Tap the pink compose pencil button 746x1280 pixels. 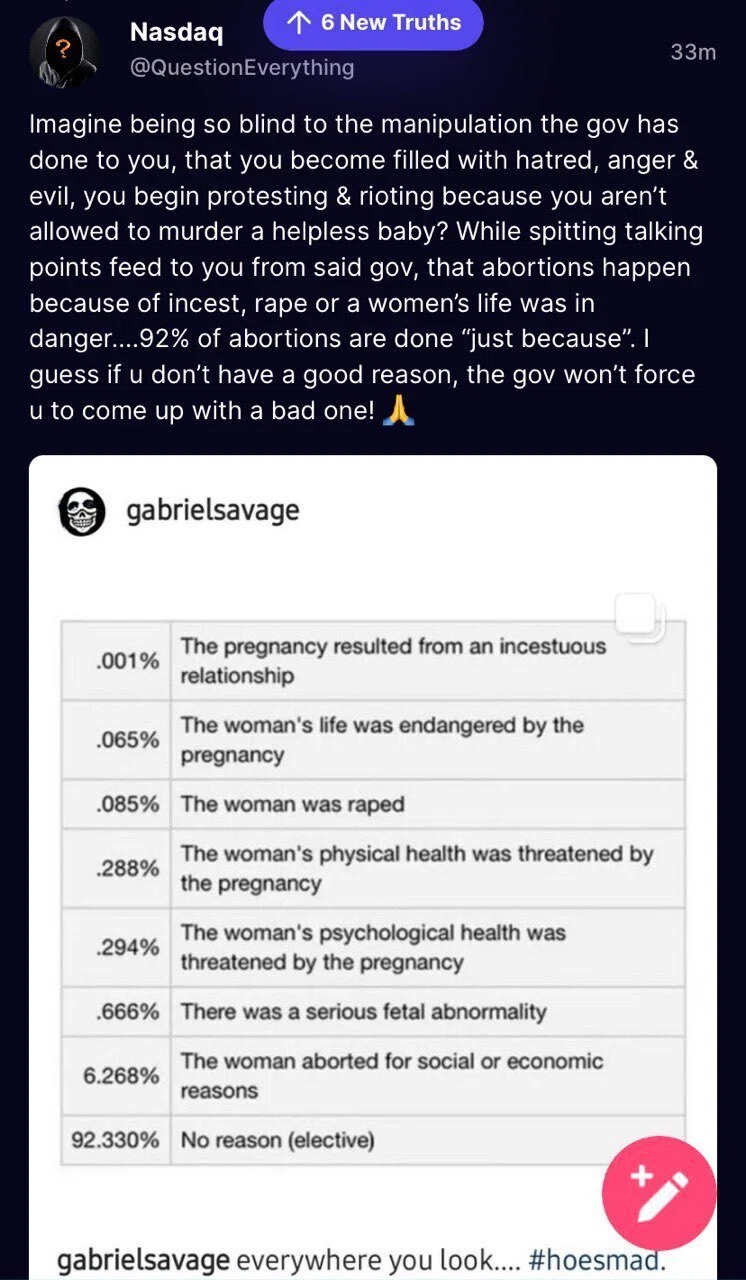pos(659,1194)
